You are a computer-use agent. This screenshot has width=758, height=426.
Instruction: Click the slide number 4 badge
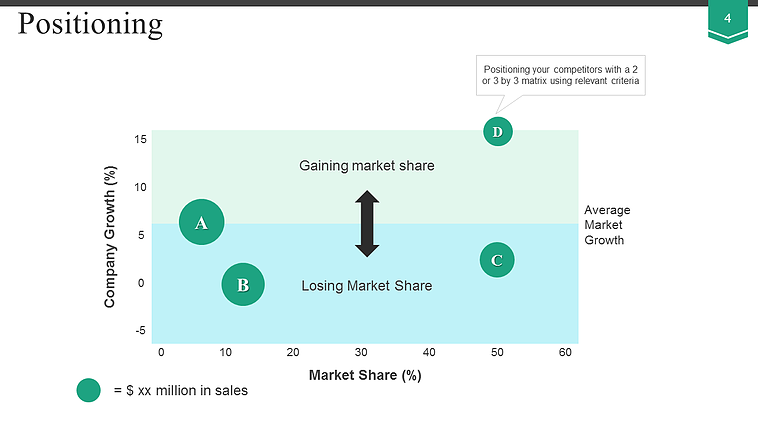pos(727,20)
